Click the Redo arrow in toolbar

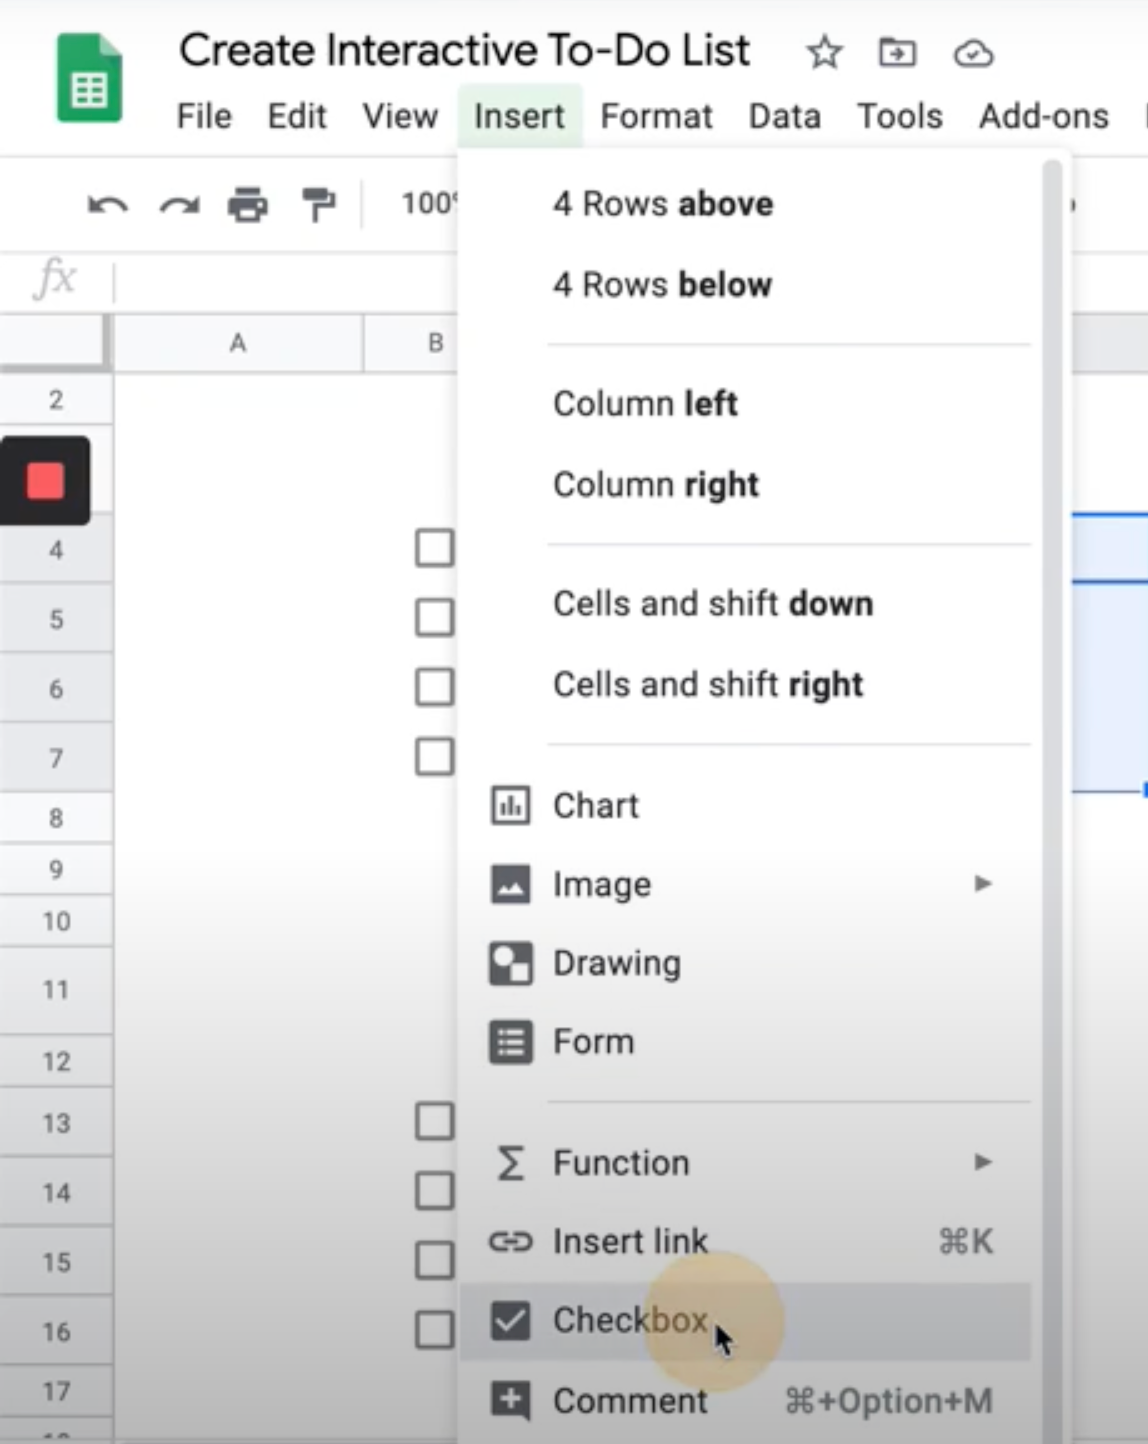tap(179, 206)
